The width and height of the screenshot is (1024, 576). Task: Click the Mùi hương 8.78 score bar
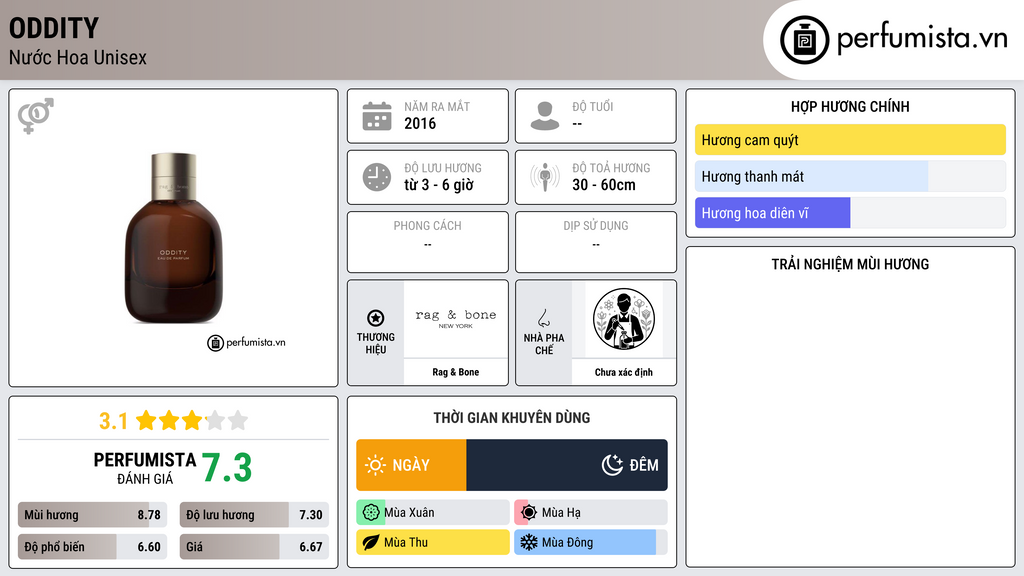93,515
